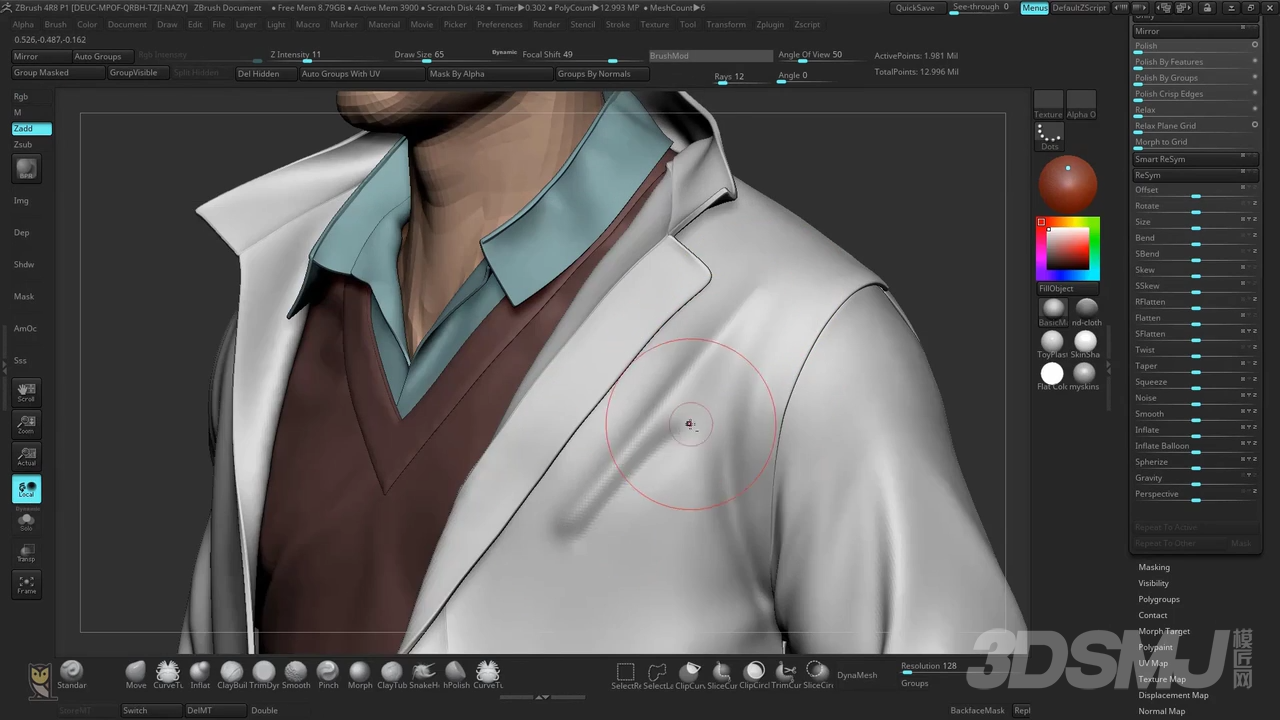This screenshot has height=720, width=1280.
Task: Choose the SliceCircle brush
Action: (x=818, y=675)
